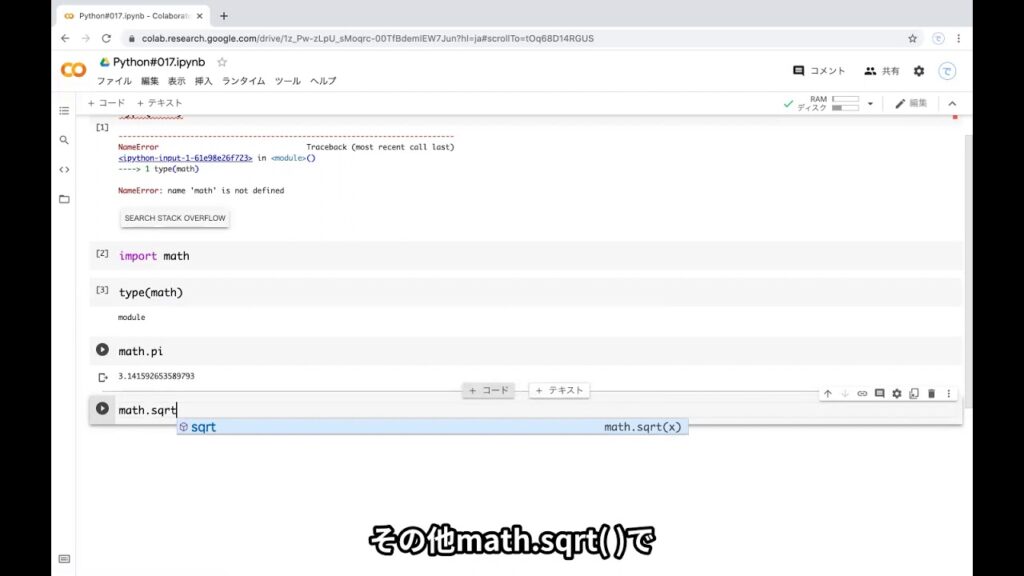Delete the current cell via trash icon

coord(931,393)
